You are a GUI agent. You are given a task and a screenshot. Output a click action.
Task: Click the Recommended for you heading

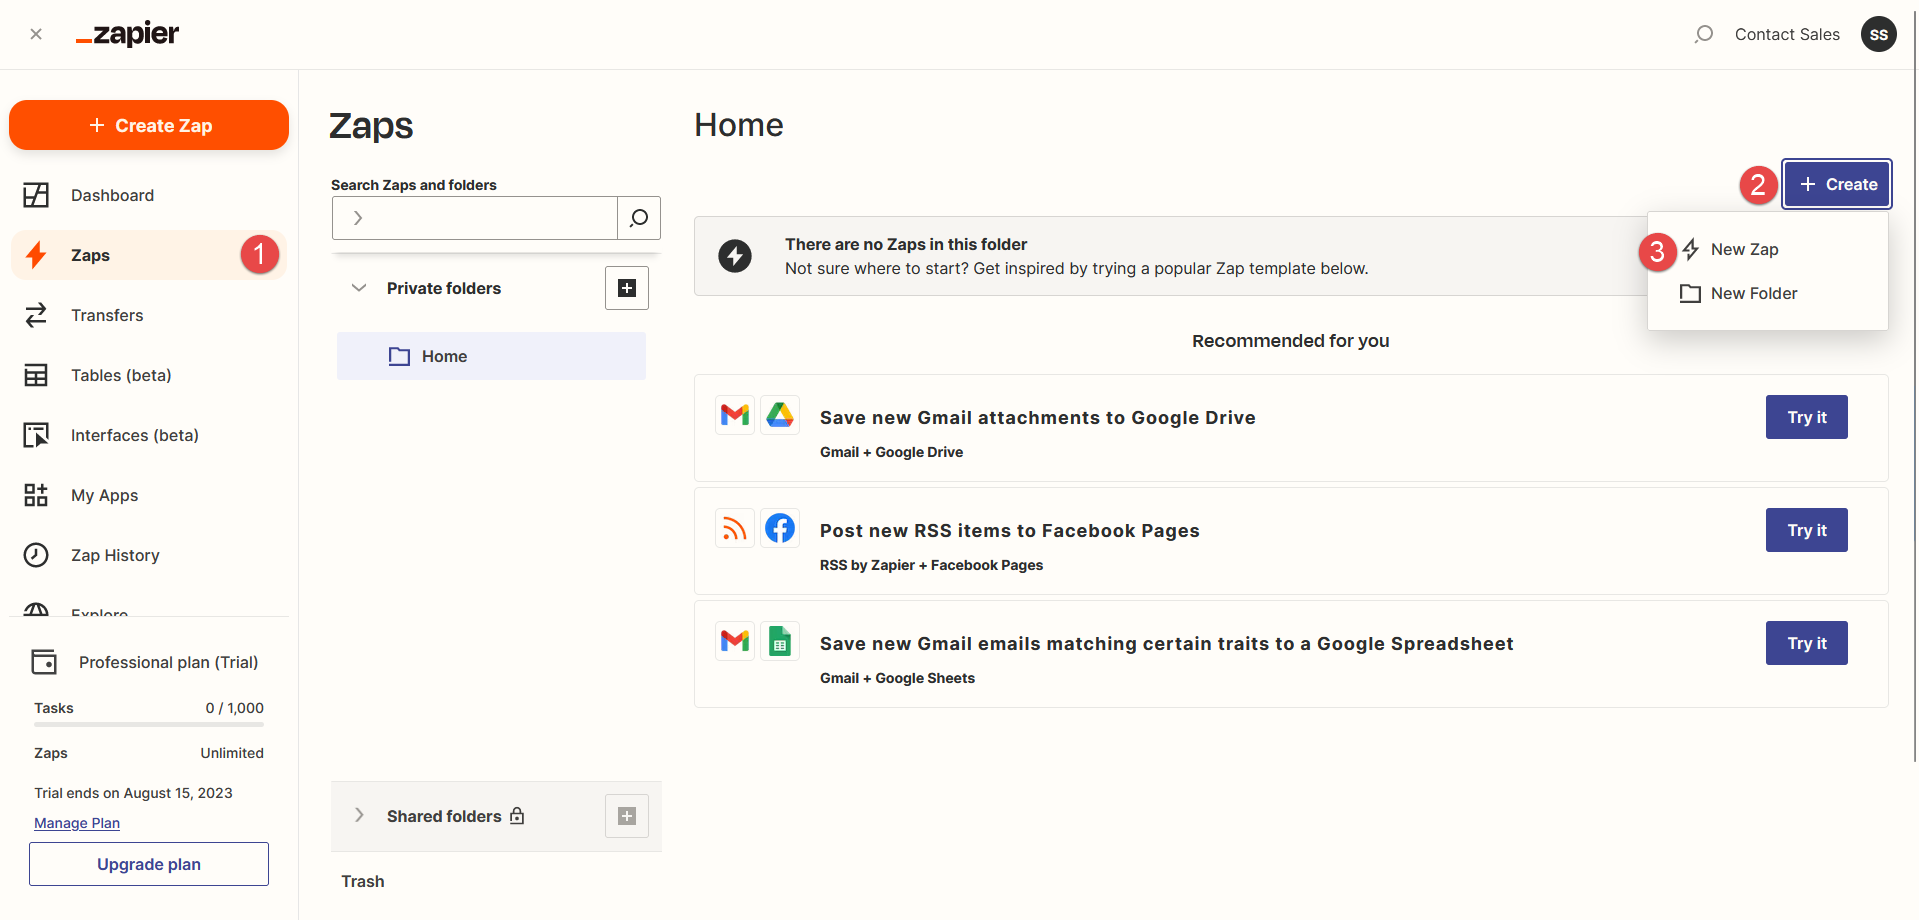coord(1290,341)
